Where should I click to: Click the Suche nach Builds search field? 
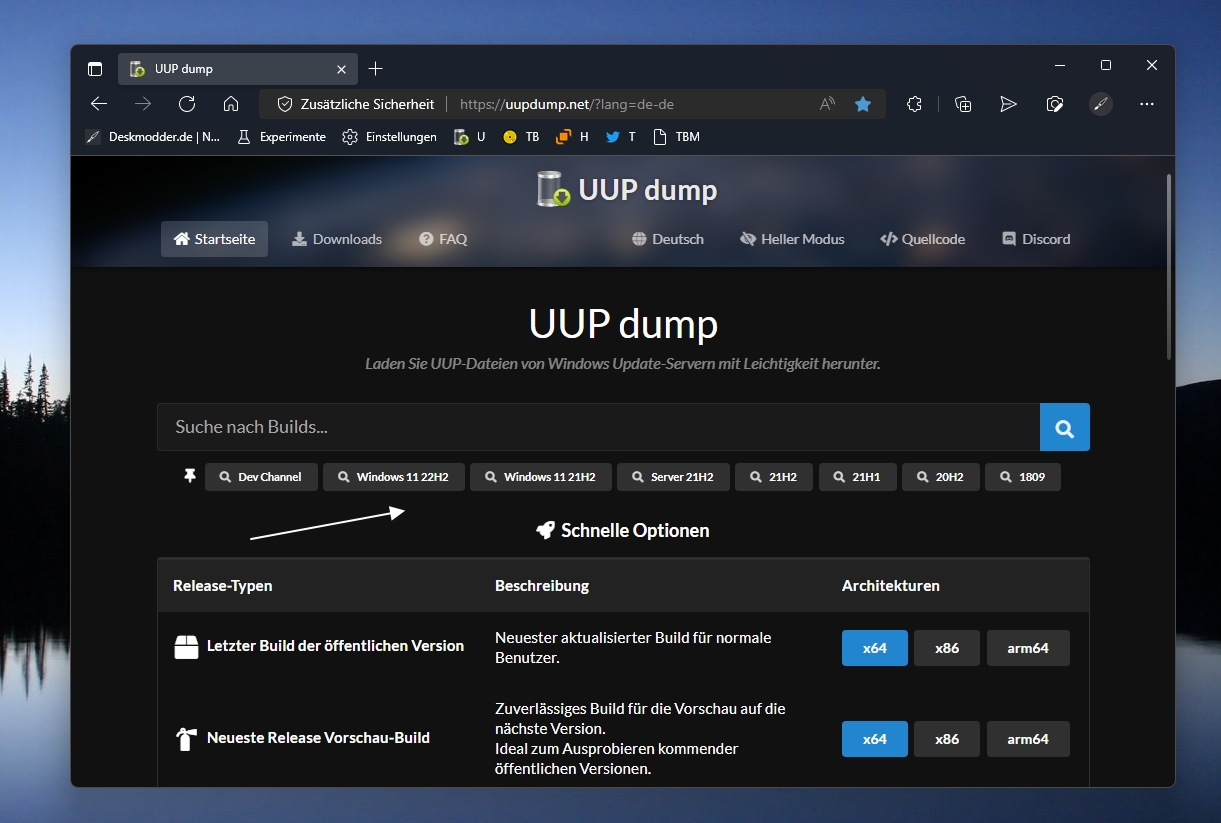[598, 427]
